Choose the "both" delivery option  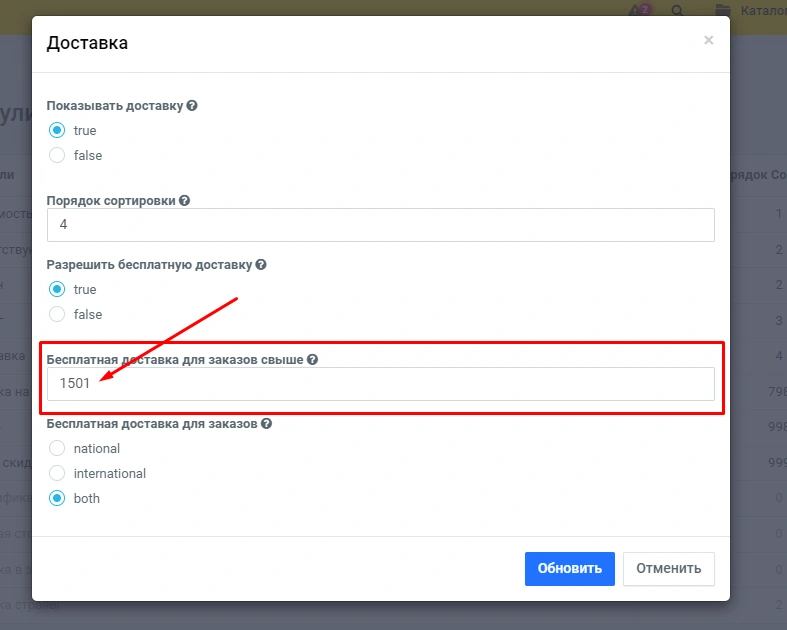[x=57, y=498]
